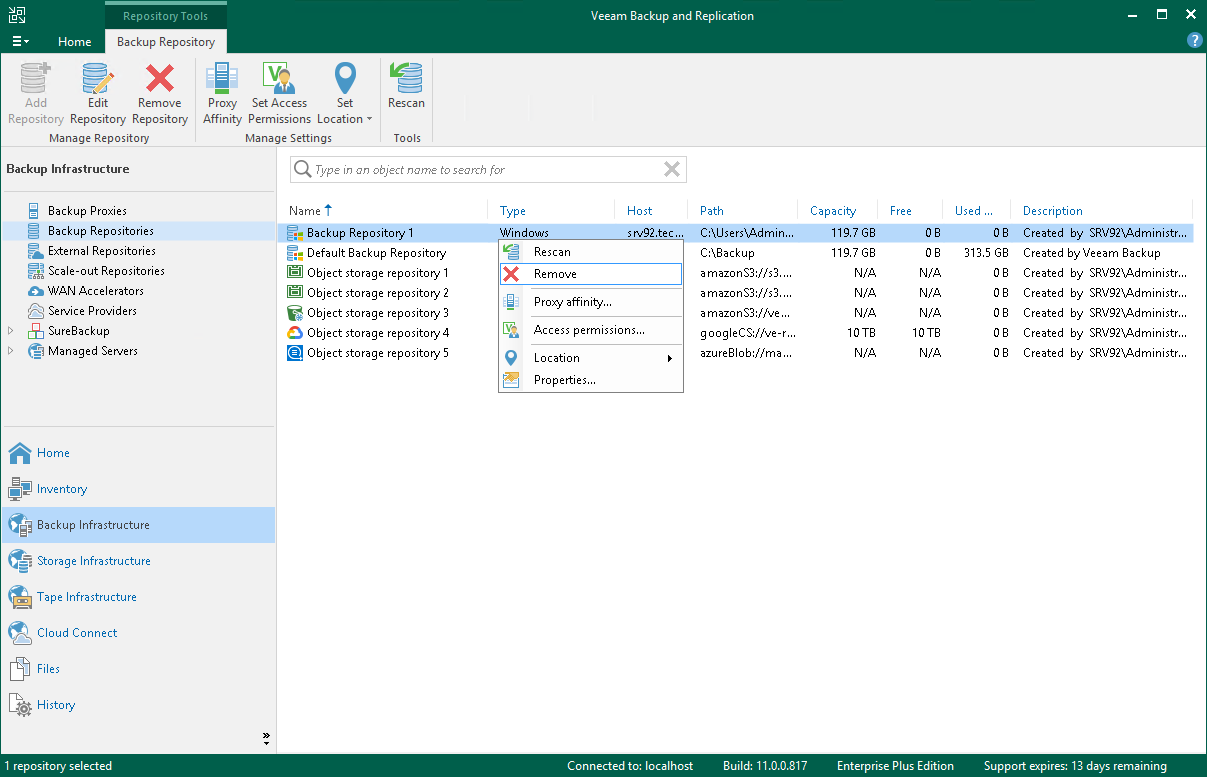This screenshot has width=1207, height=777.
Task: Click the Azure Blob icon of repository 5
Action: coord(295,353)
